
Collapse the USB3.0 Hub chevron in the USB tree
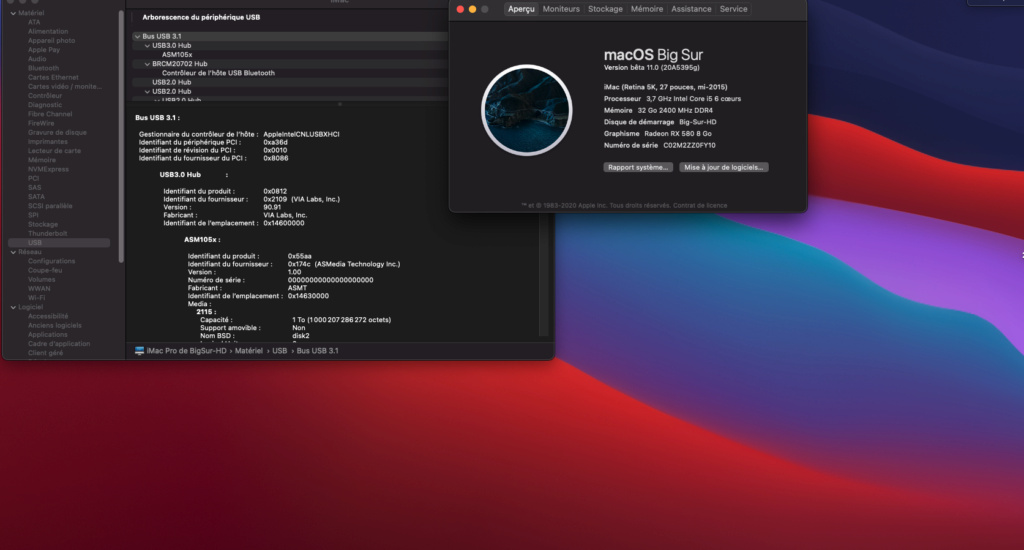tap(147, 46)
